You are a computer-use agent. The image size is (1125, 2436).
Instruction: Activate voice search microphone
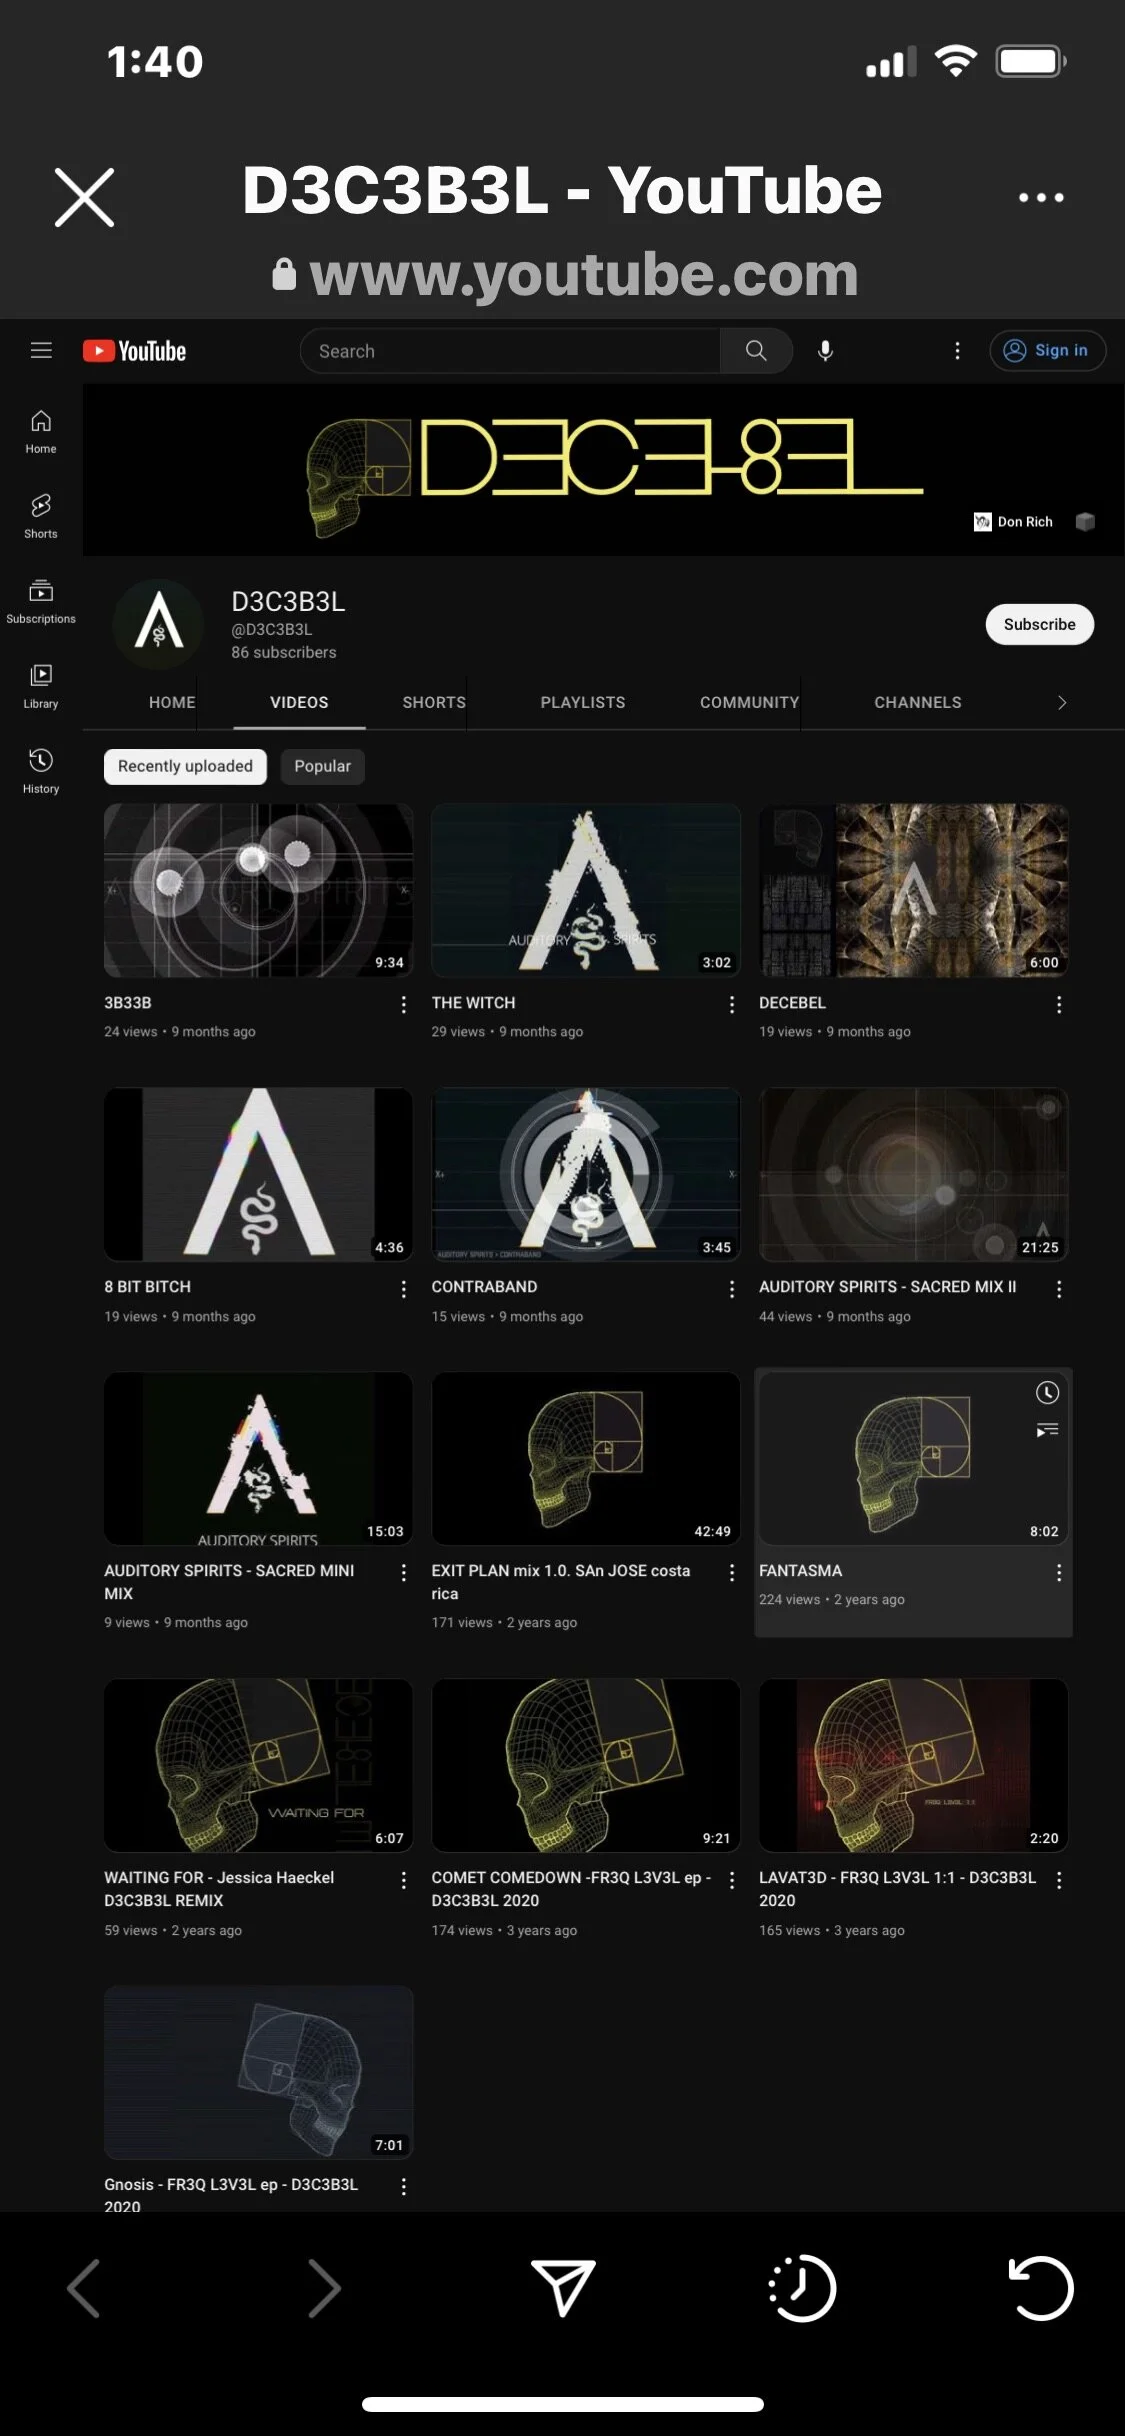pyautogui.click(x=825, y=351)
